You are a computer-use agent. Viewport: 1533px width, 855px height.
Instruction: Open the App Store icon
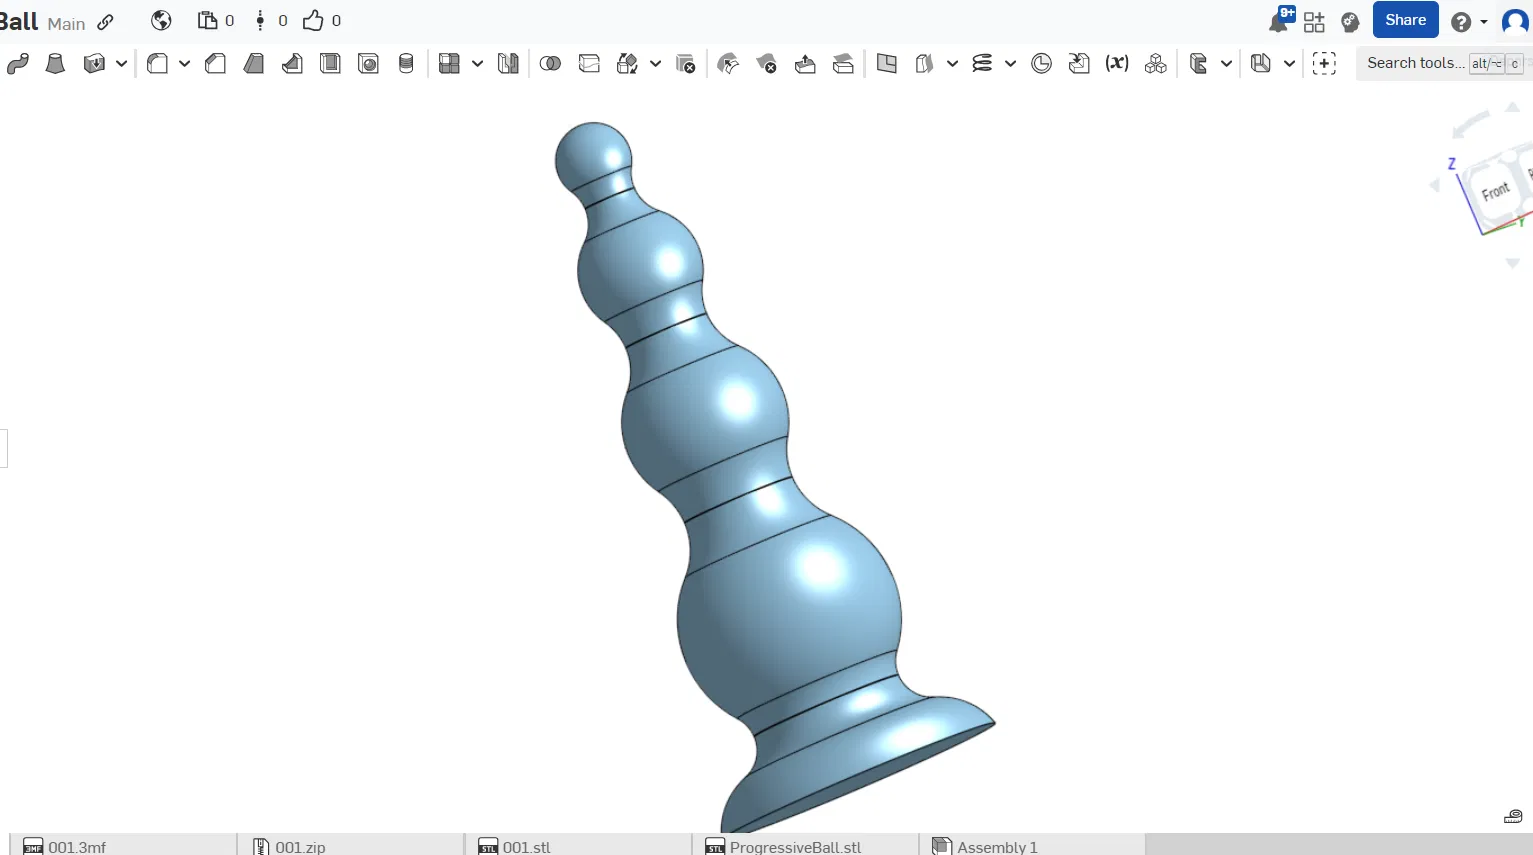pyautogui.click(x=1314, y=22)
